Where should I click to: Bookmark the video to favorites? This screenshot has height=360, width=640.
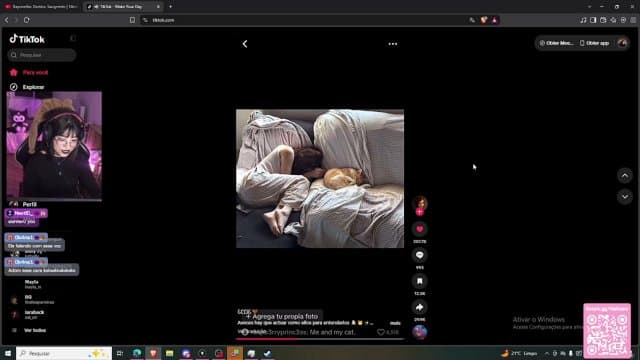[420, 281]
